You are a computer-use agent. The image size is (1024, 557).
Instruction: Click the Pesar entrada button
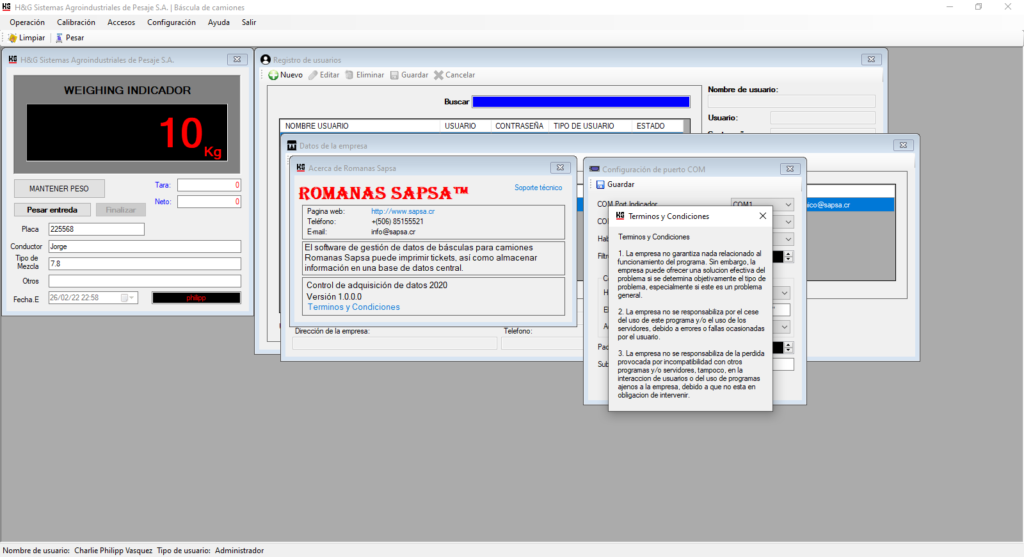tap(52, 210)
